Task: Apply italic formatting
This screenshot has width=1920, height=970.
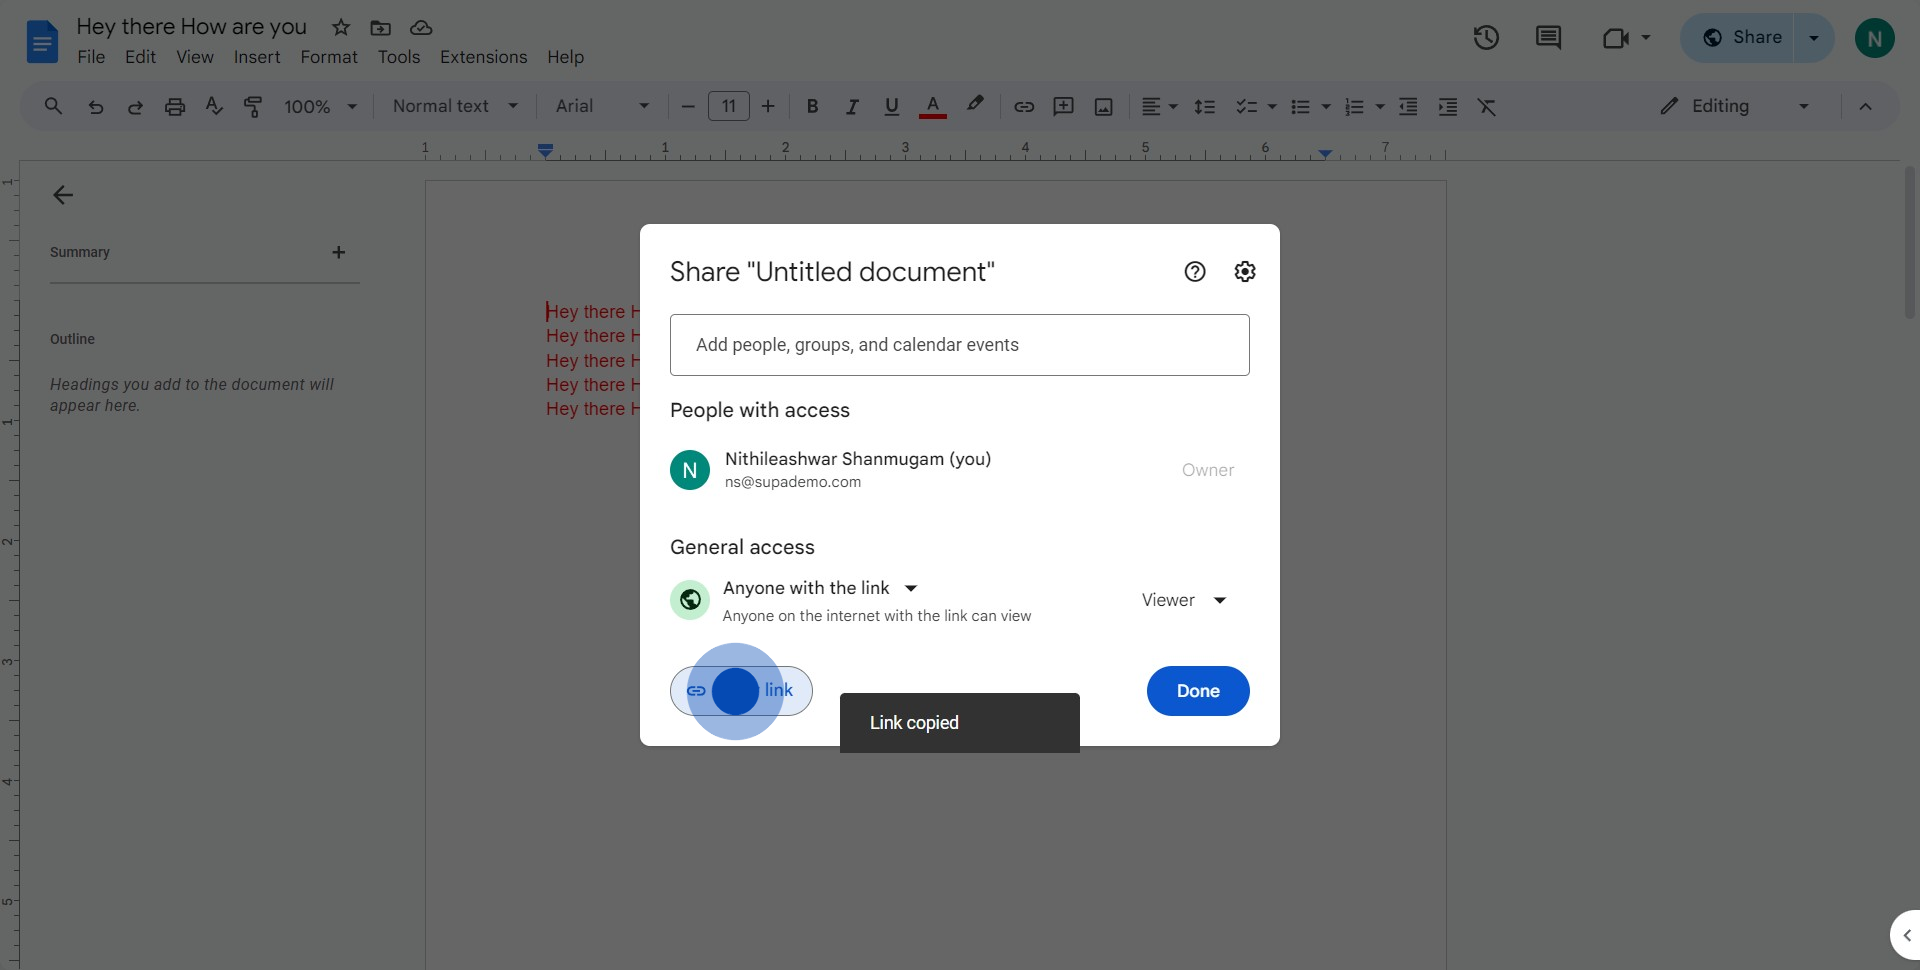Action: pos(852,106)
